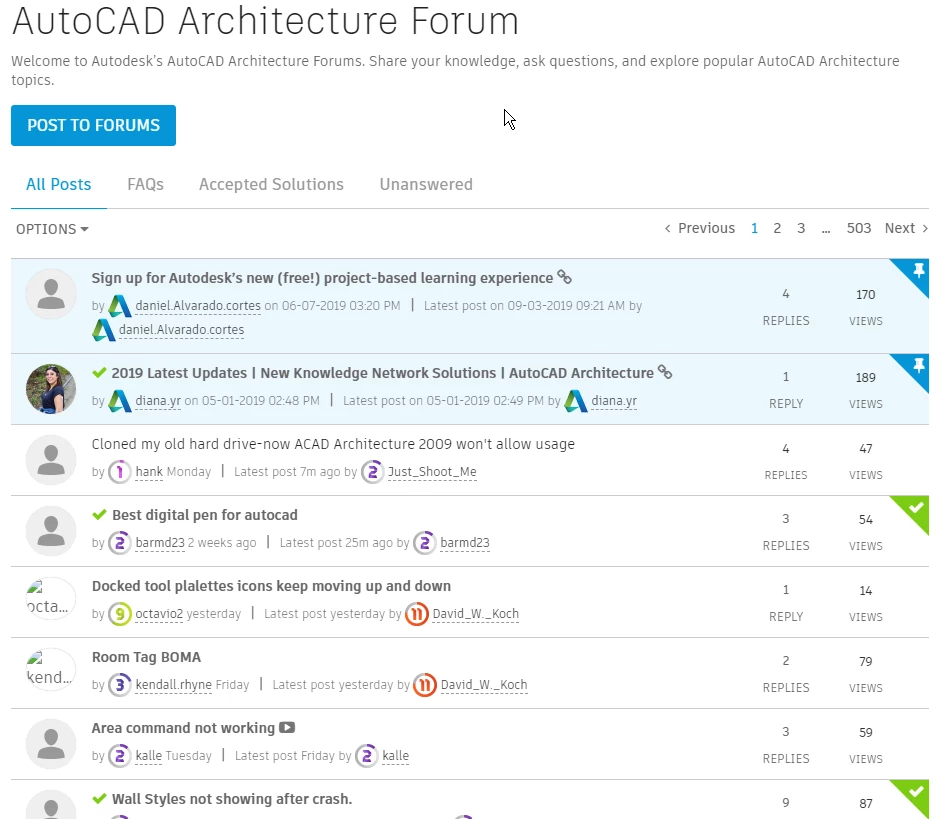Open the FAQs tab
Screen dimensions: 946x819
145,184
